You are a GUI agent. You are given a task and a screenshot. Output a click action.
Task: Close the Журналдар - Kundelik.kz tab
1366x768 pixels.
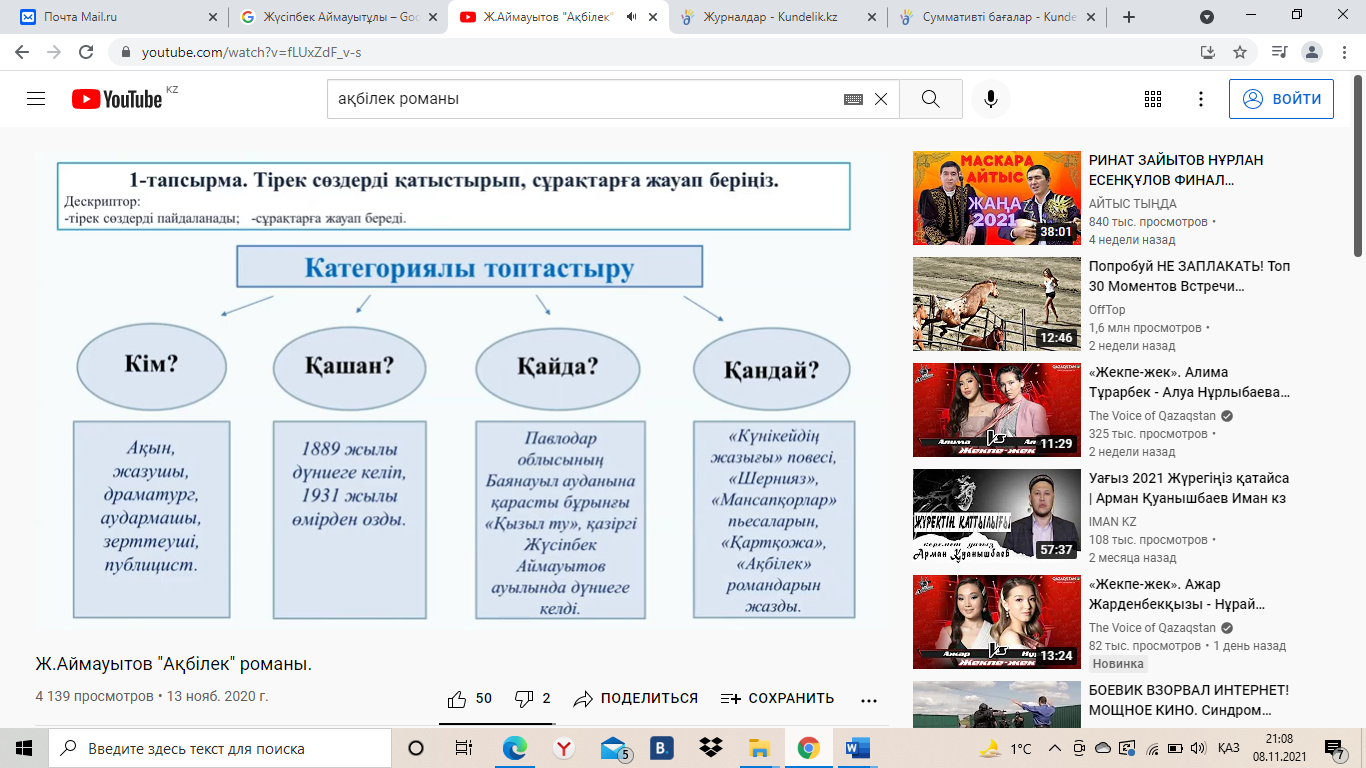(x=872, y=17)
